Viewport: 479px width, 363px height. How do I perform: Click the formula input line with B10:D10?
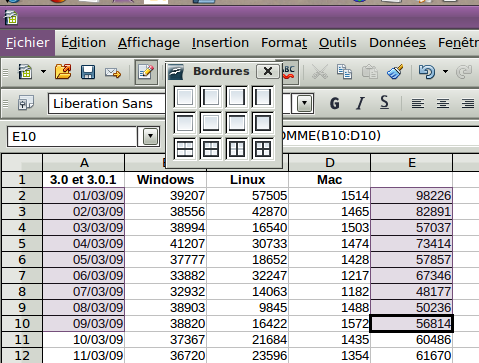tap(380, 136)
